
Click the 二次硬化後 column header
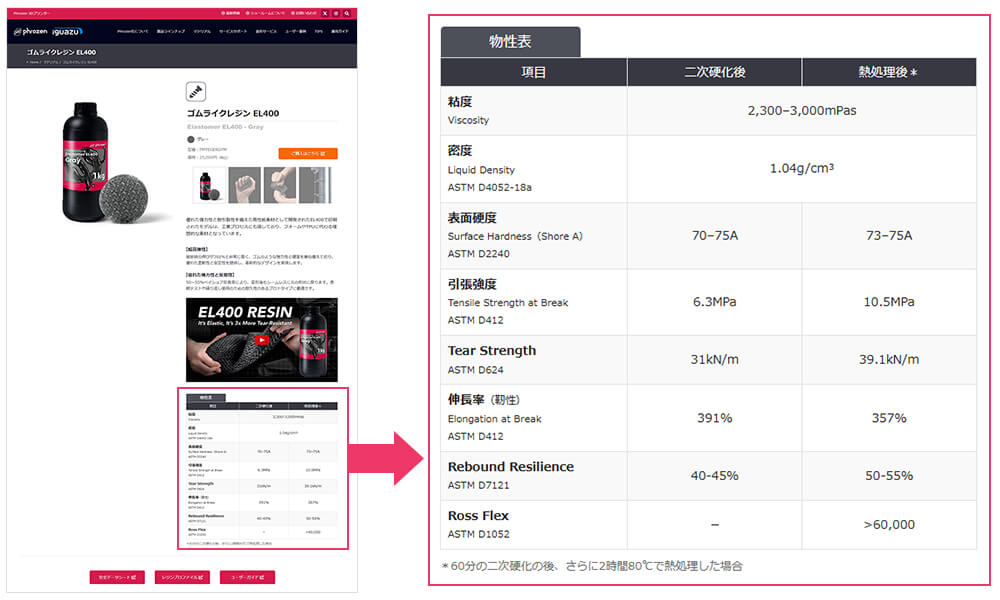(x=714, y=72)
